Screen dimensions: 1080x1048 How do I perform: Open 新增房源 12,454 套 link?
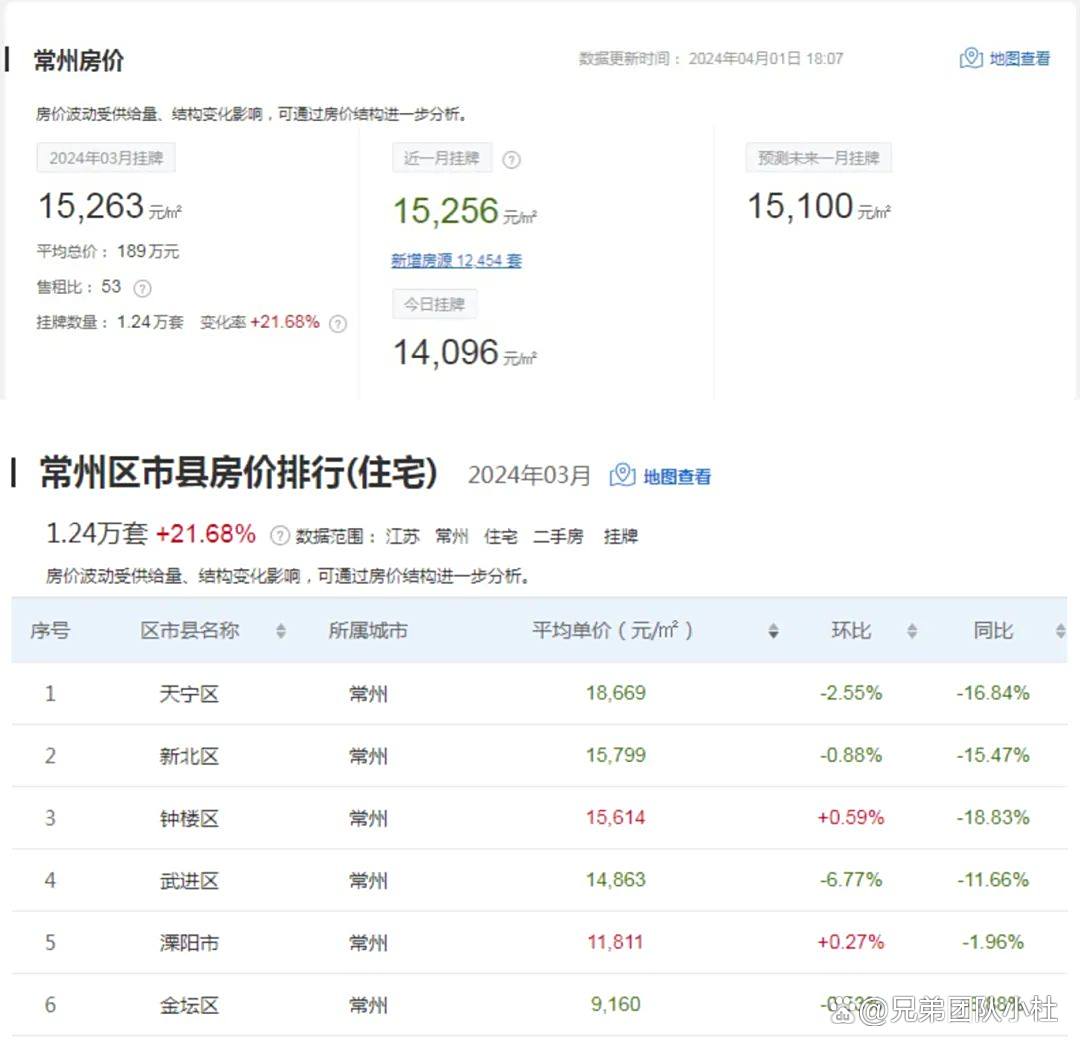click(456, 260)
